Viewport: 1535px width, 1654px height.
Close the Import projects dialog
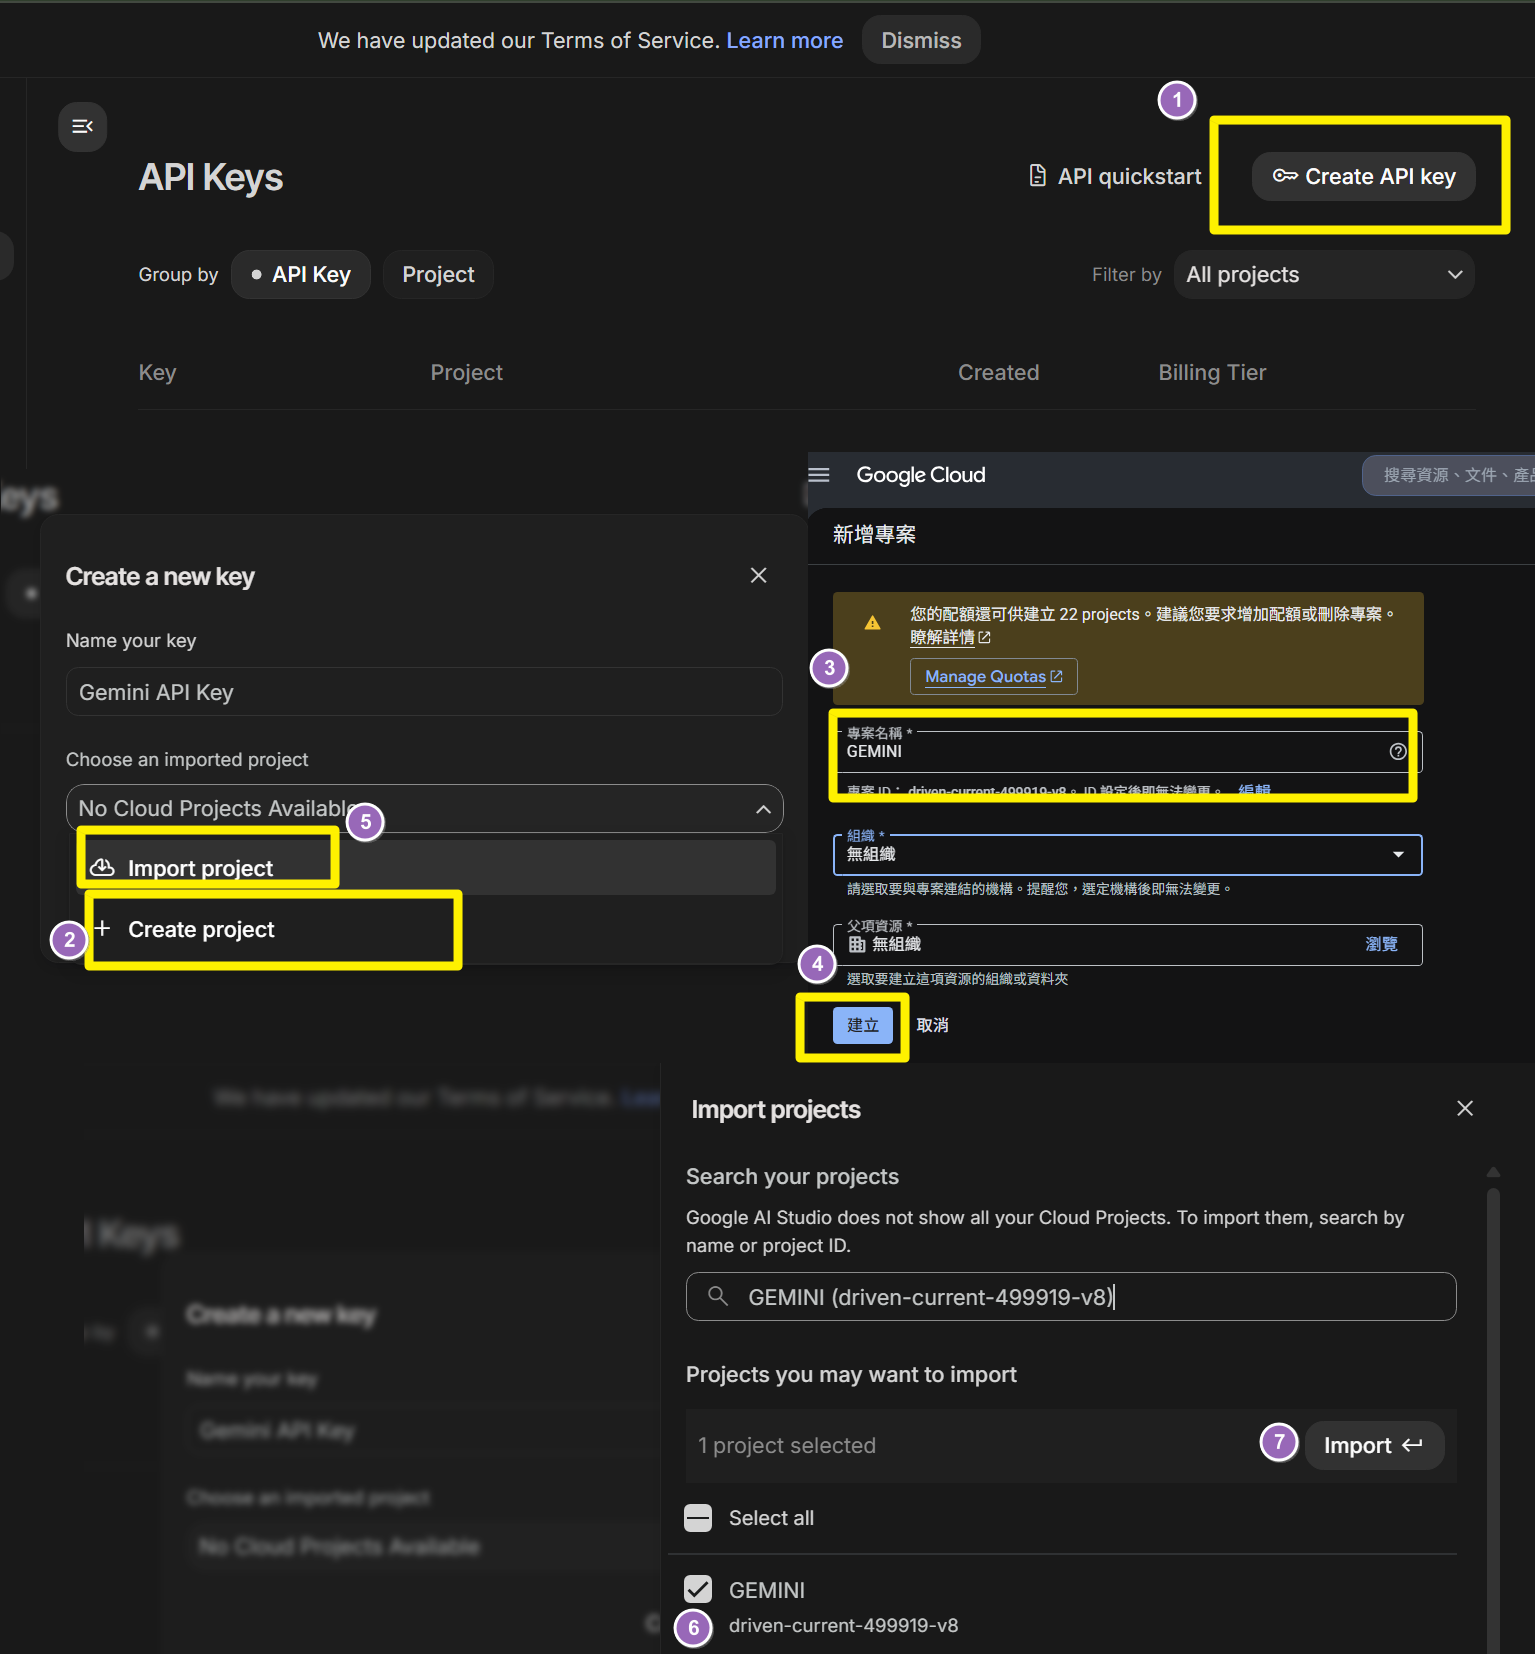pos(1465,1108)
